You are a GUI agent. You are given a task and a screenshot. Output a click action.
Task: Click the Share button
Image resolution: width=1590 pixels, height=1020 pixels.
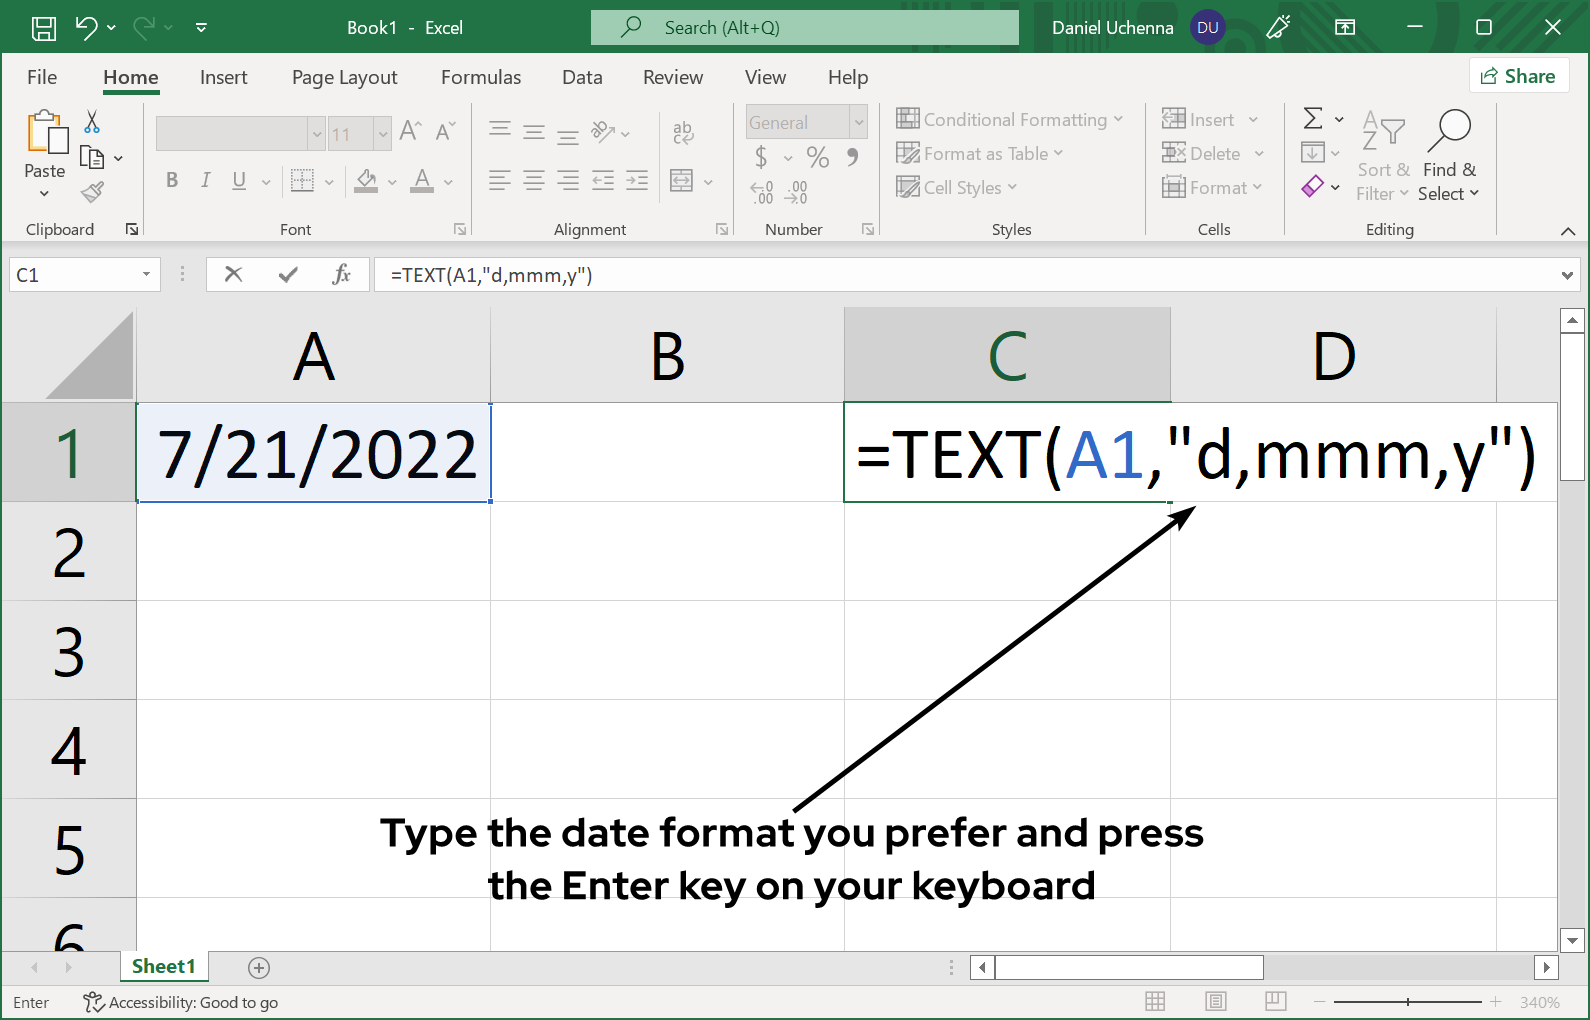1518,76
